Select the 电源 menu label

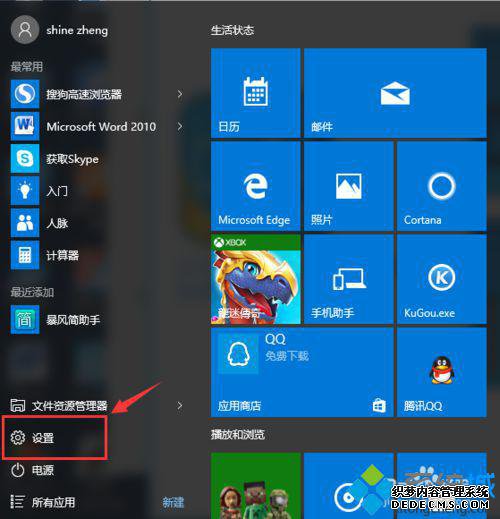tap(43, 470)
